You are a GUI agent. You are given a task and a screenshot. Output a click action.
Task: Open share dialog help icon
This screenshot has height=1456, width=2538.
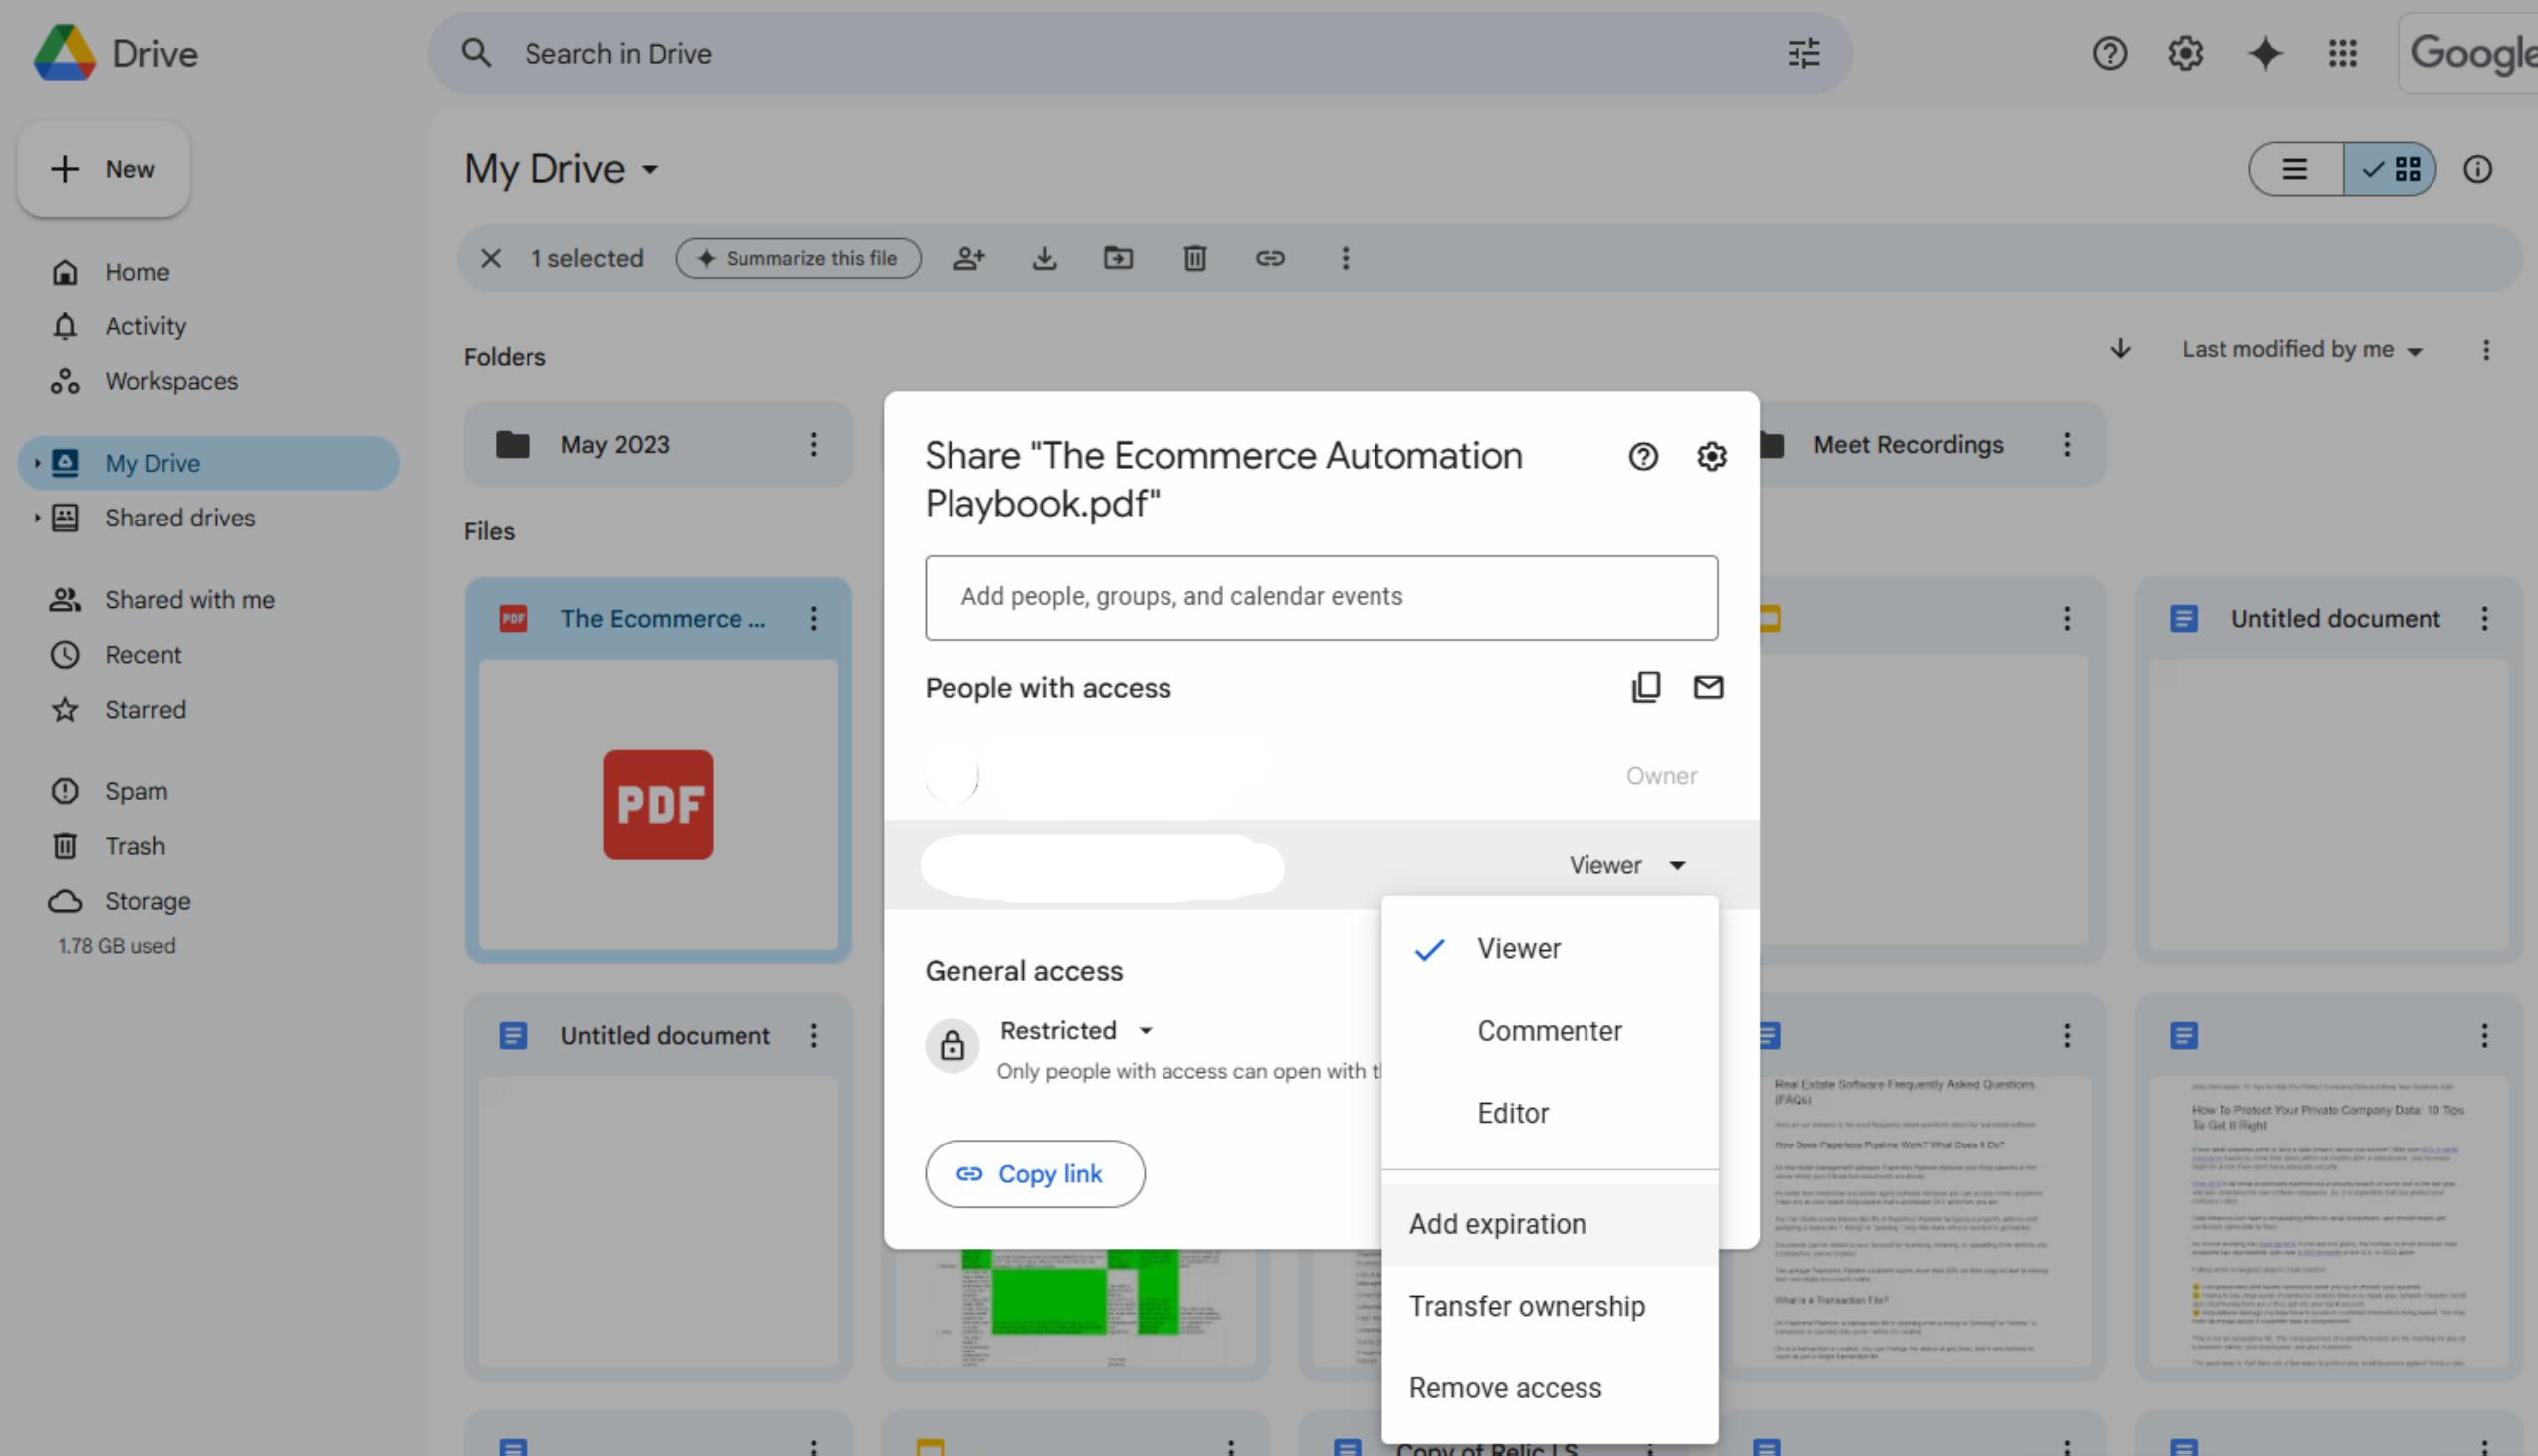[x=1642, y=457]
